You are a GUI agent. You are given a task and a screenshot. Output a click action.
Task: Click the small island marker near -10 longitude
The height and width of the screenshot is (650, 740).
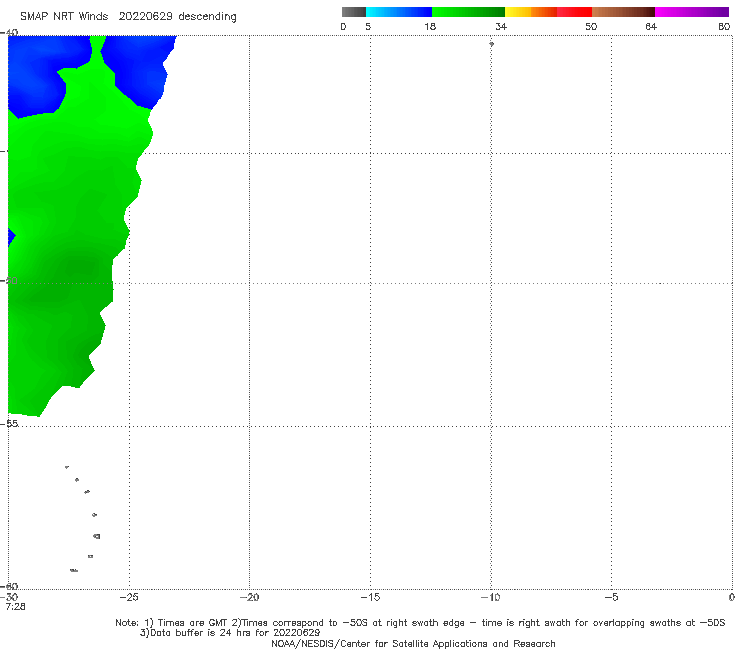(x=491, y=44)
